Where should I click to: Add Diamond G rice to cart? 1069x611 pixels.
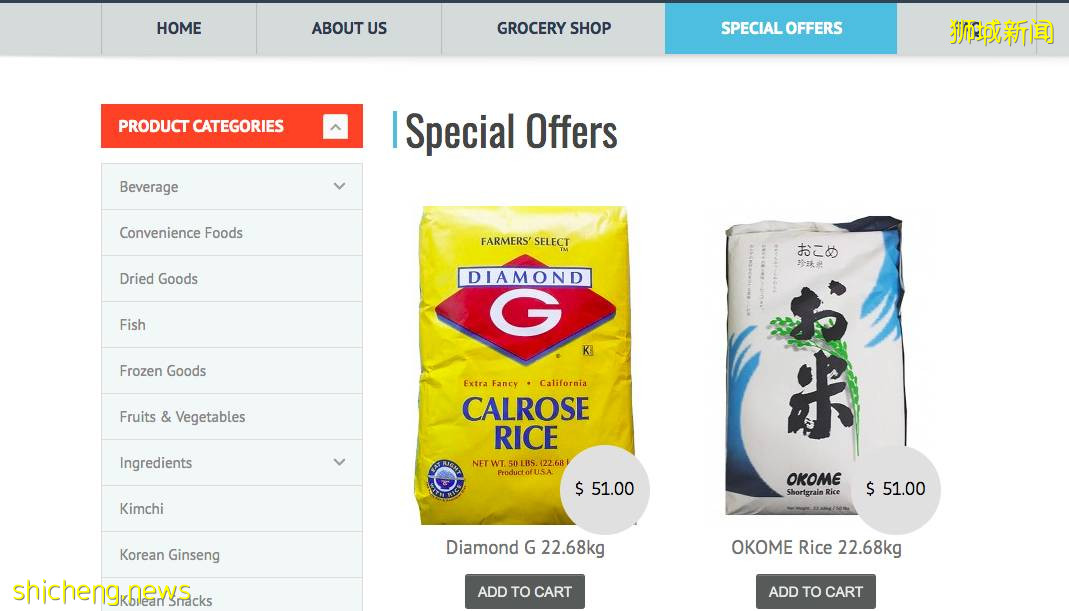pyautogui.click(x=524, y=591)
